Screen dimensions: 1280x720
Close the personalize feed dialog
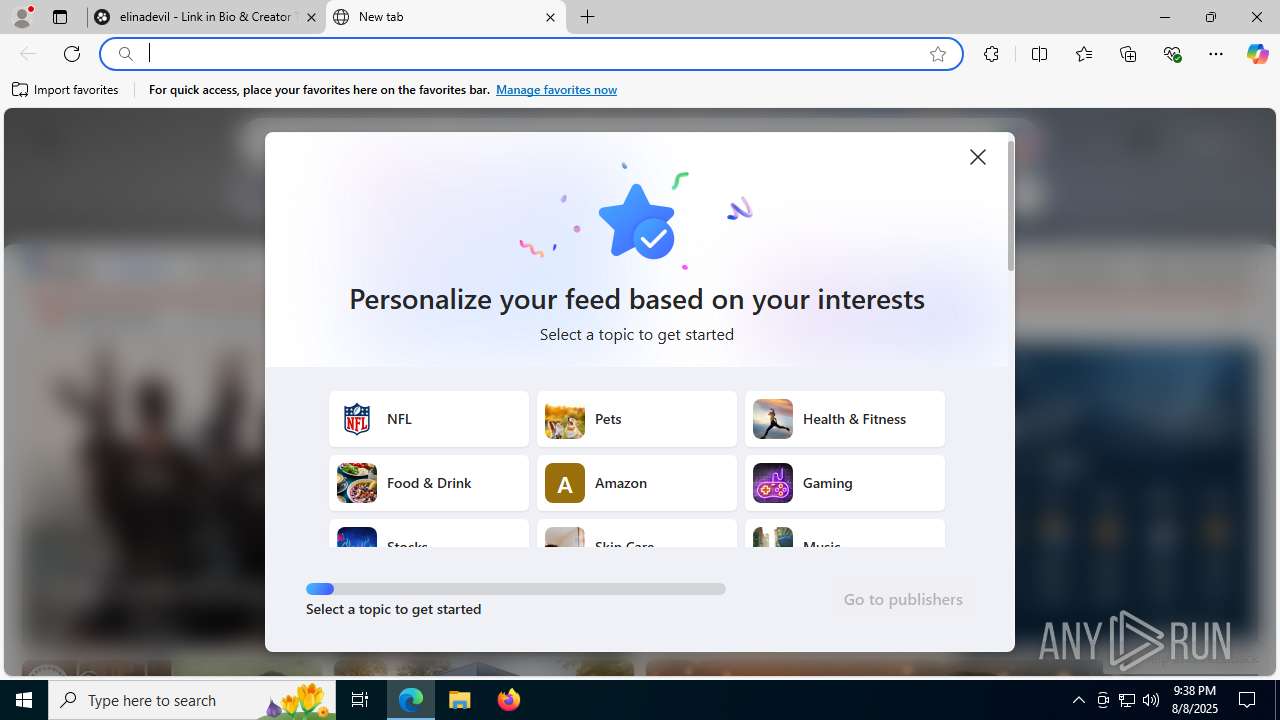[x=978, y=157]
